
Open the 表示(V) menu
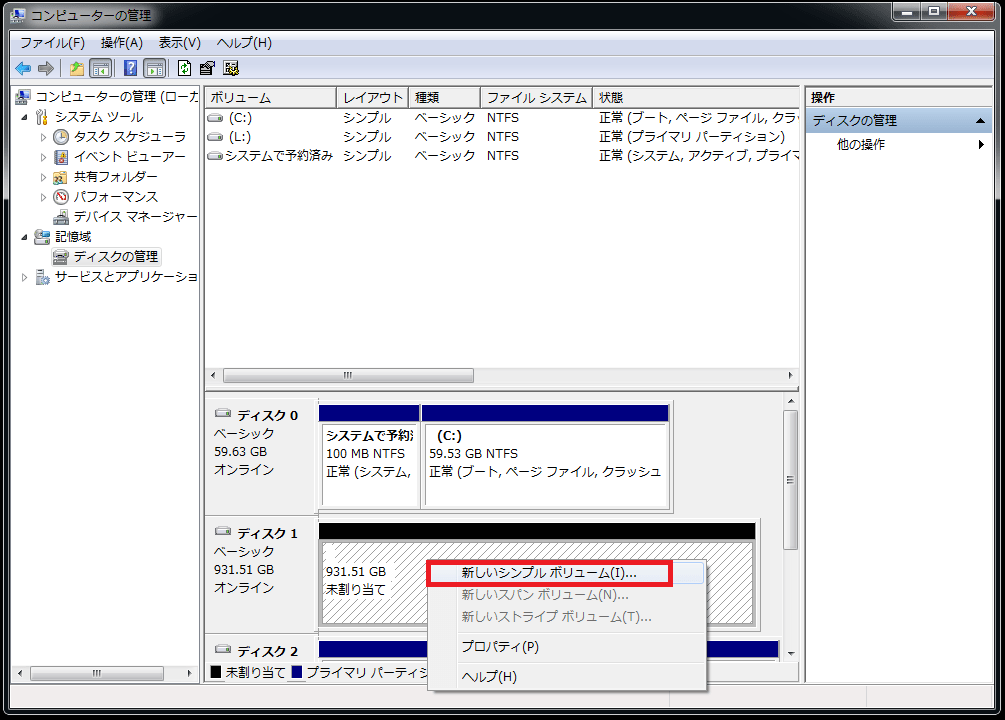click(x=179, y=43)
